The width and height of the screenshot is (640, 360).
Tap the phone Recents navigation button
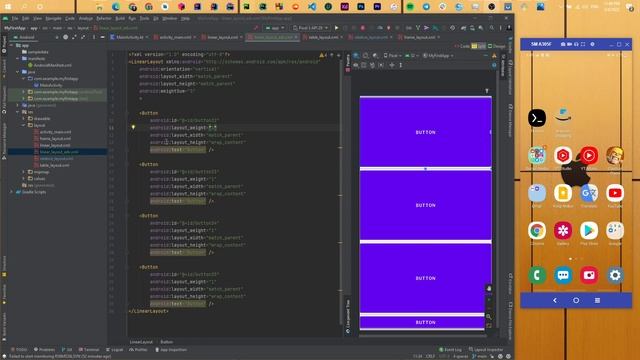point(598,300)
